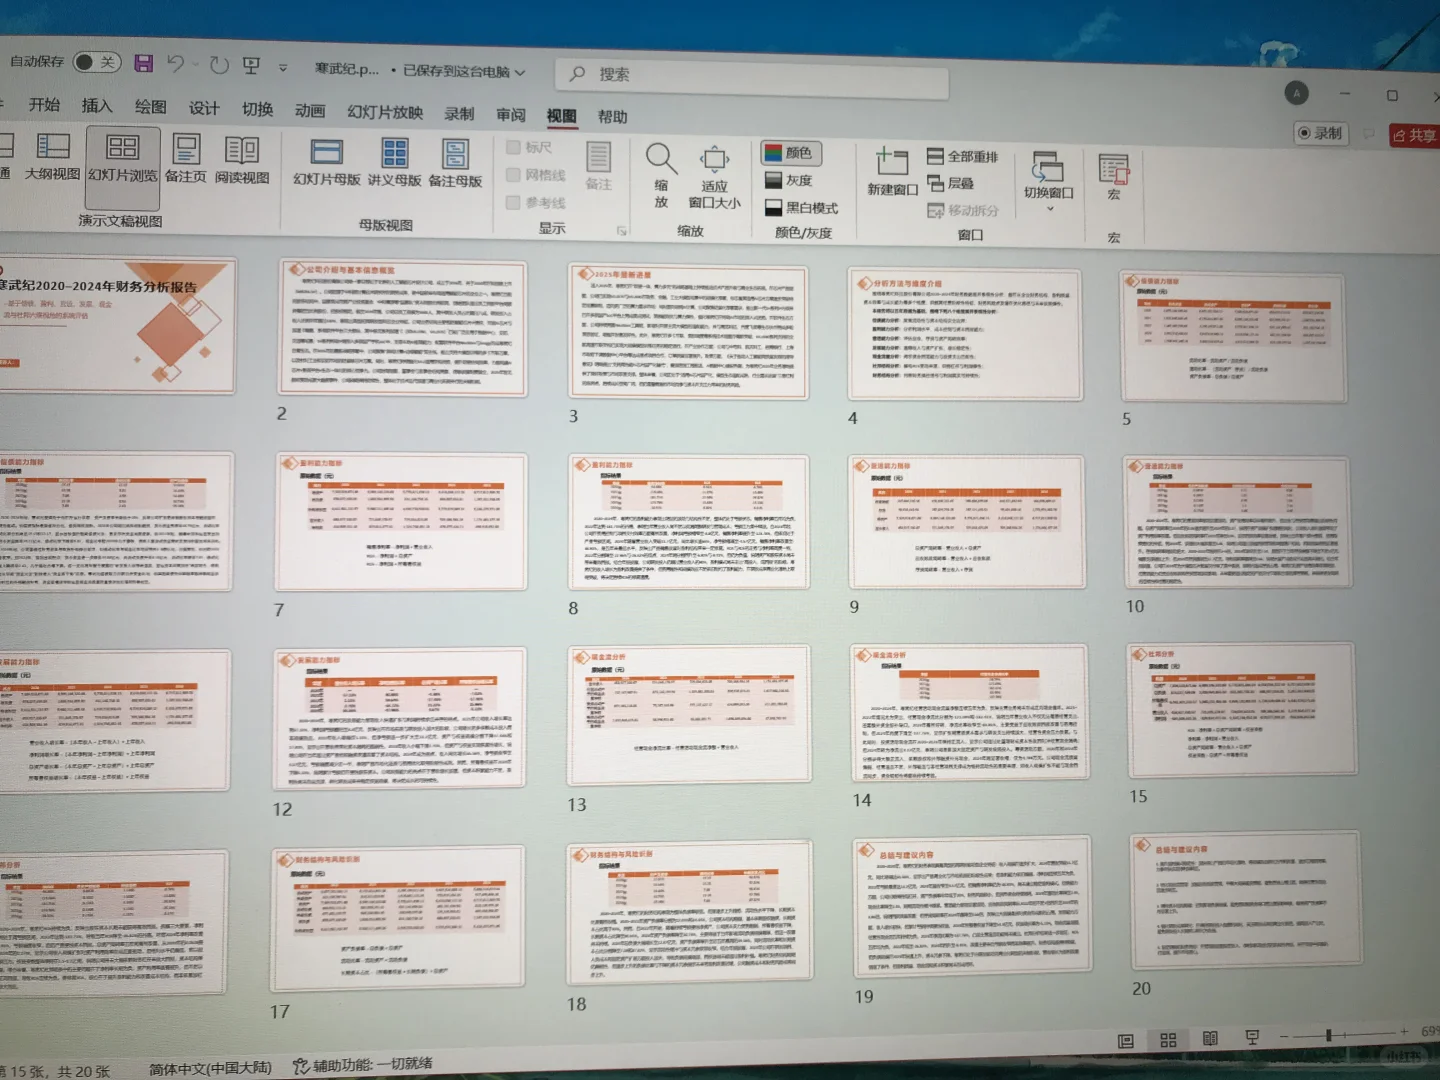Check the 网格线 gridlines checkbox
Image resolution: width=1440 pixels, height=1080 pixels.
tap(513, 174)
